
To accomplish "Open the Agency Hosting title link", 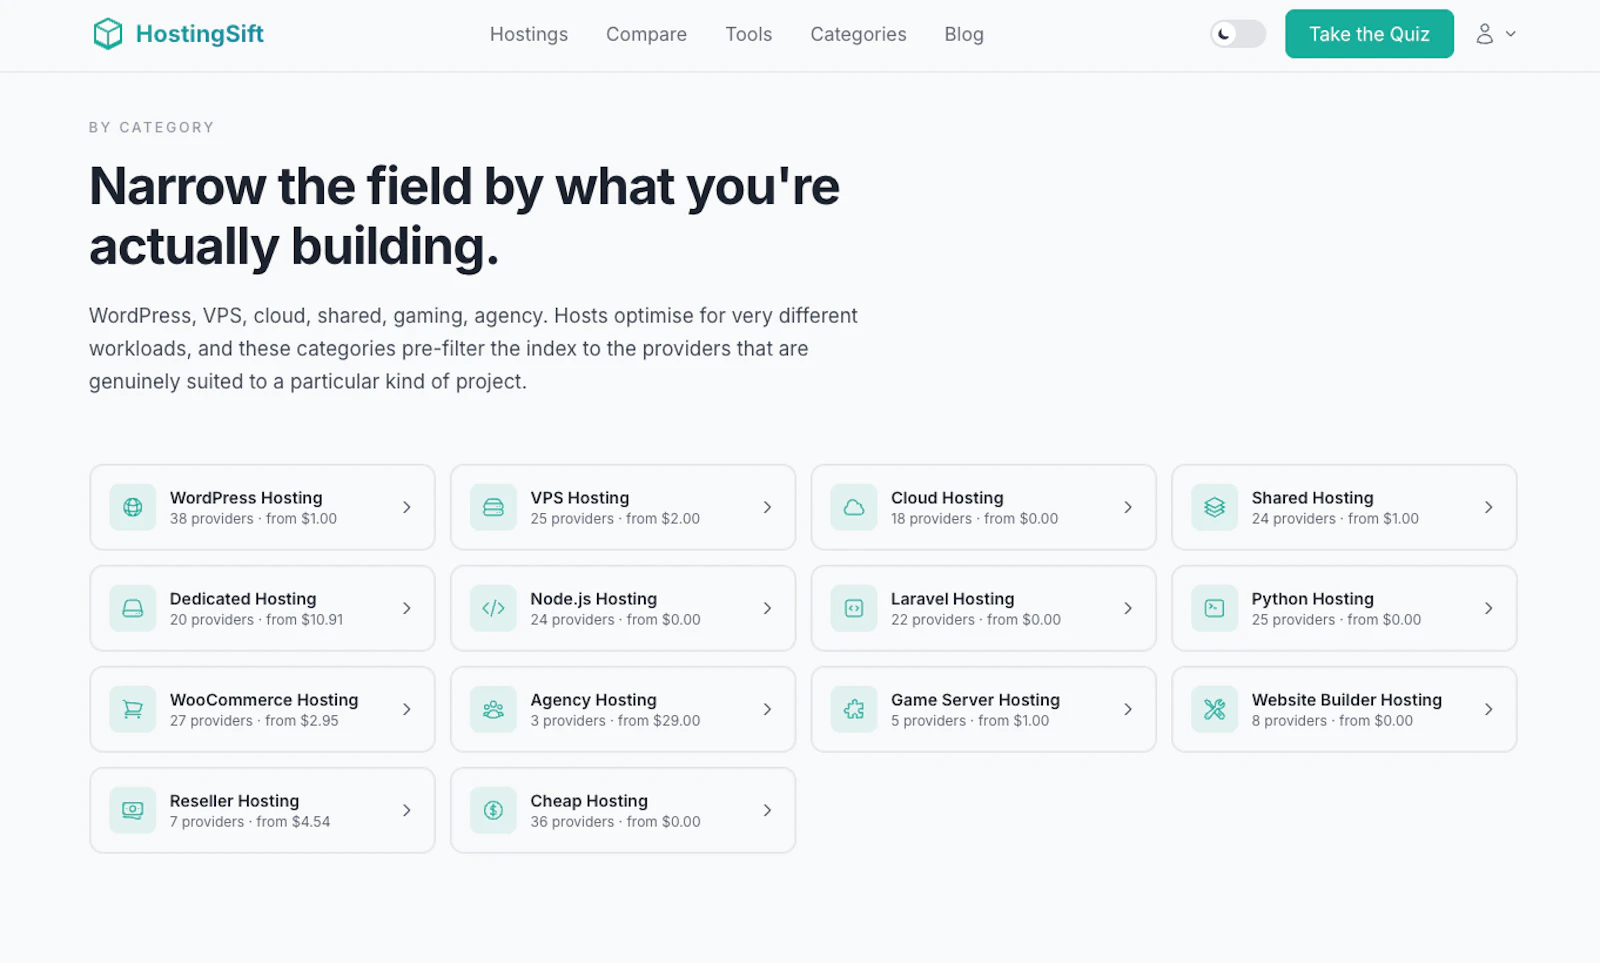I will click(593, 699).
